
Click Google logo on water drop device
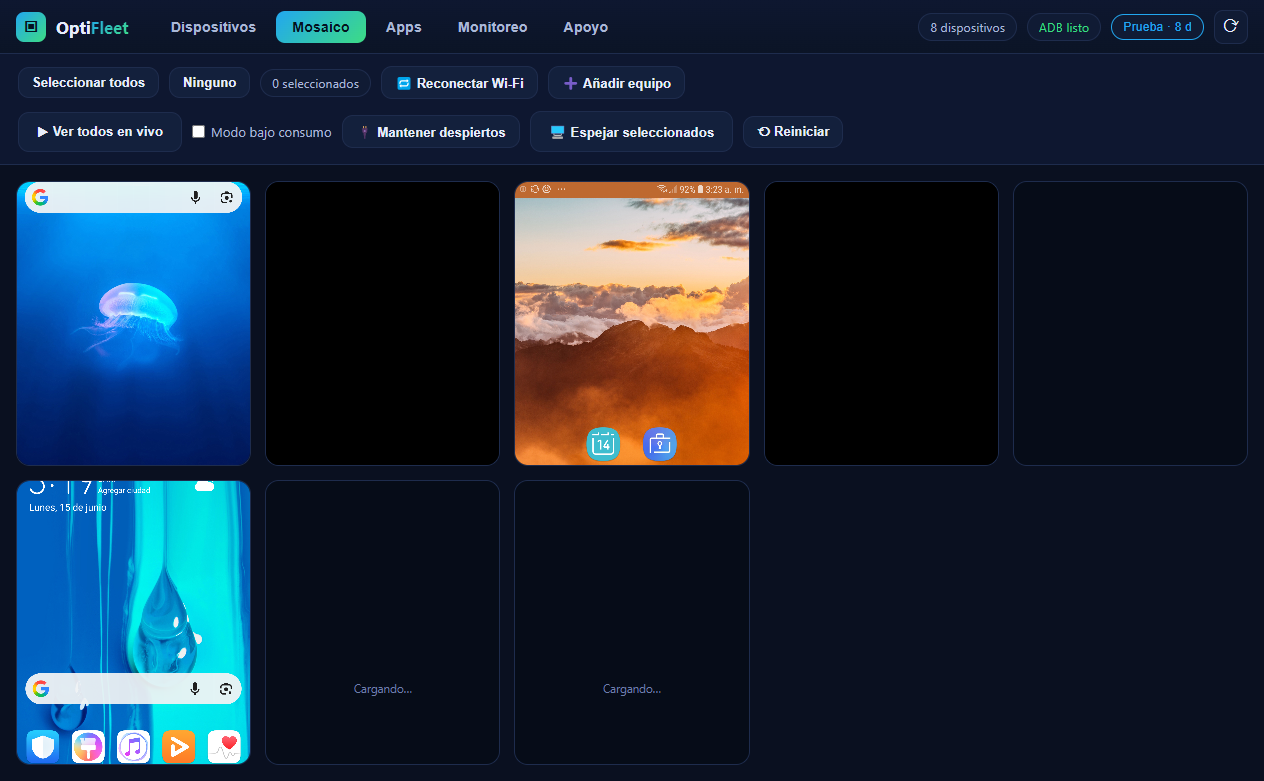(40, 688)
